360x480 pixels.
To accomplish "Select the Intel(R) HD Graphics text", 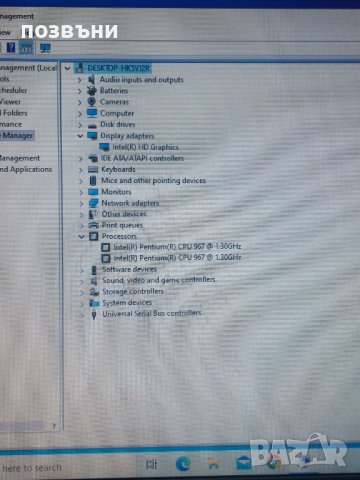I will [x=146, y=147].
